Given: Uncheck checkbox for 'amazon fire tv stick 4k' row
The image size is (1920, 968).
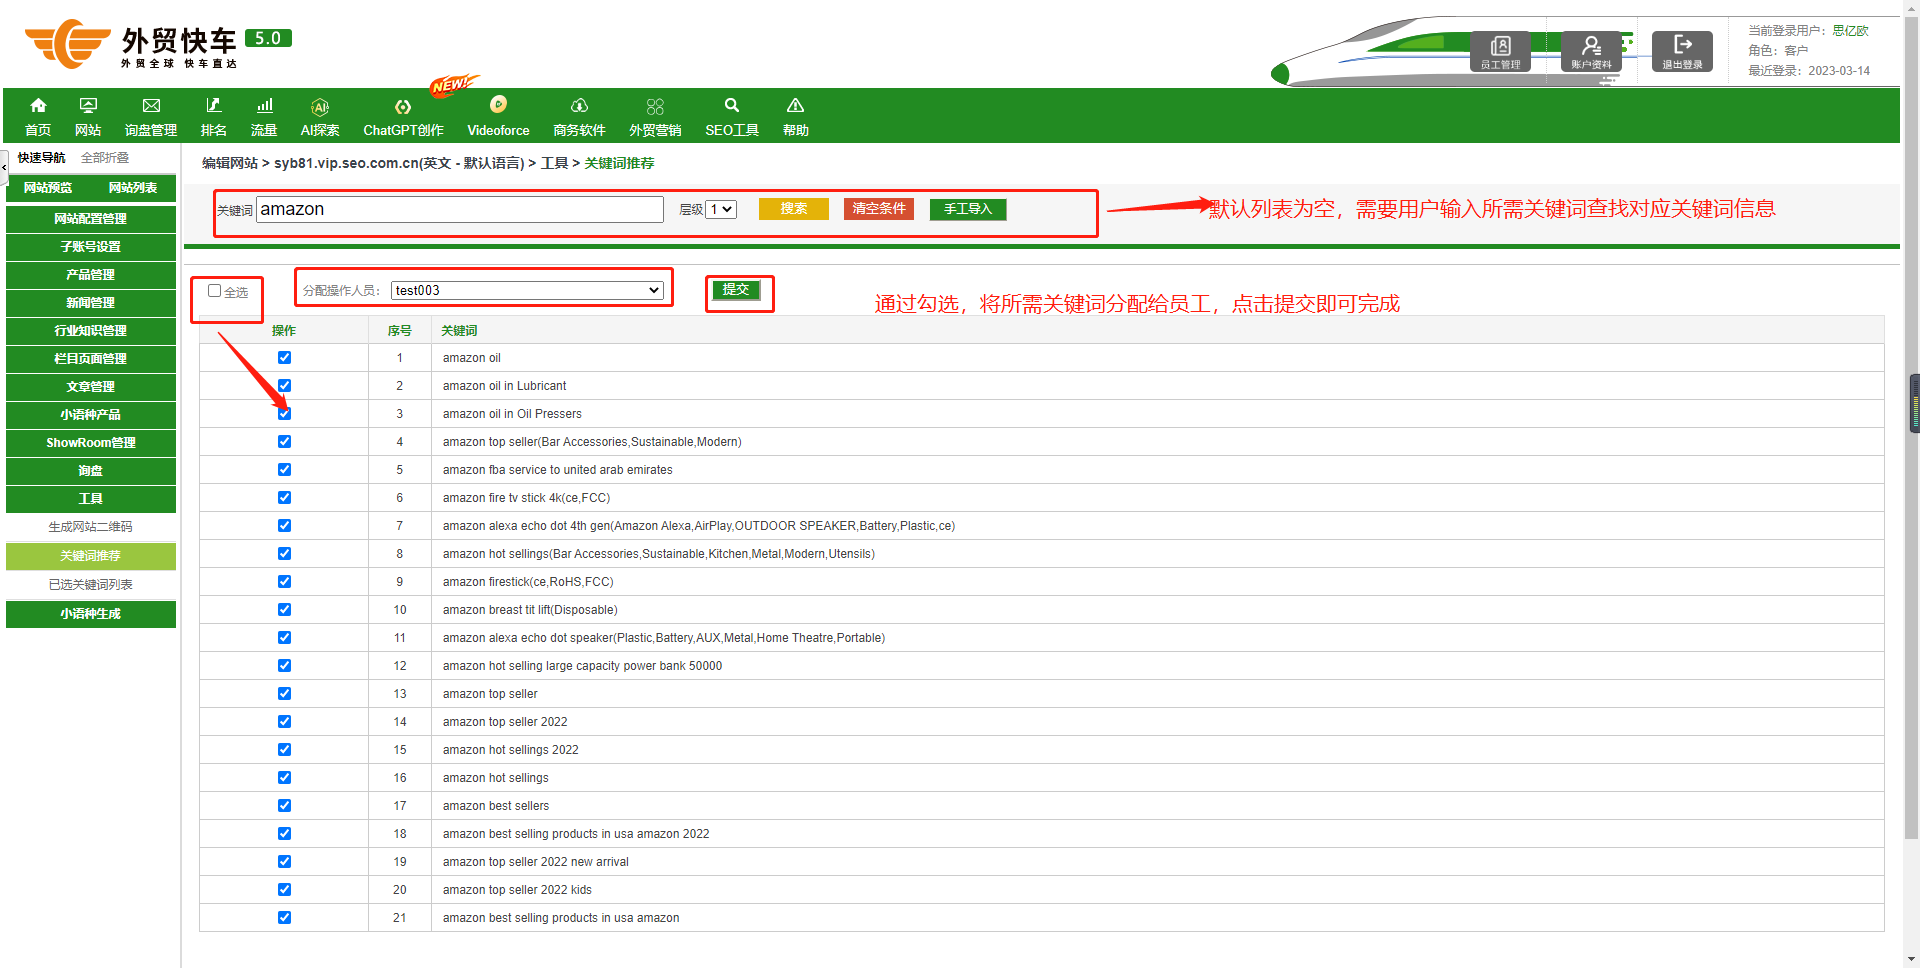Looking at the screenshot, I should click(284, 498).
